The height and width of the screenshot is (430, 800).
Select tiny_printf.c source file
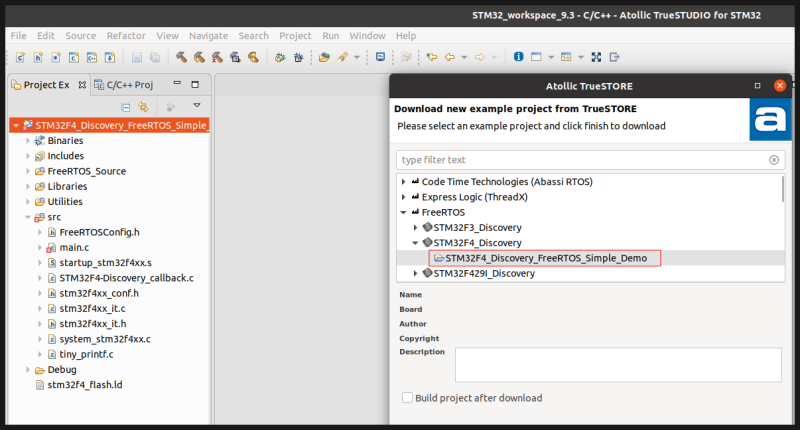86,354
